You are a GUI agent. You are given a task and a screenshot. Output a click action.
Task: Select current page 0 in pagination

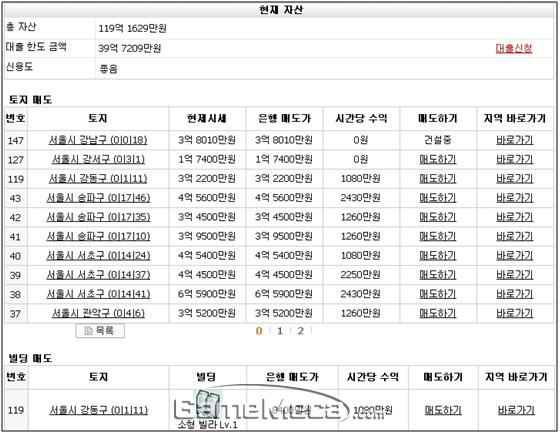pyautogui.click(x=259, y=331)
